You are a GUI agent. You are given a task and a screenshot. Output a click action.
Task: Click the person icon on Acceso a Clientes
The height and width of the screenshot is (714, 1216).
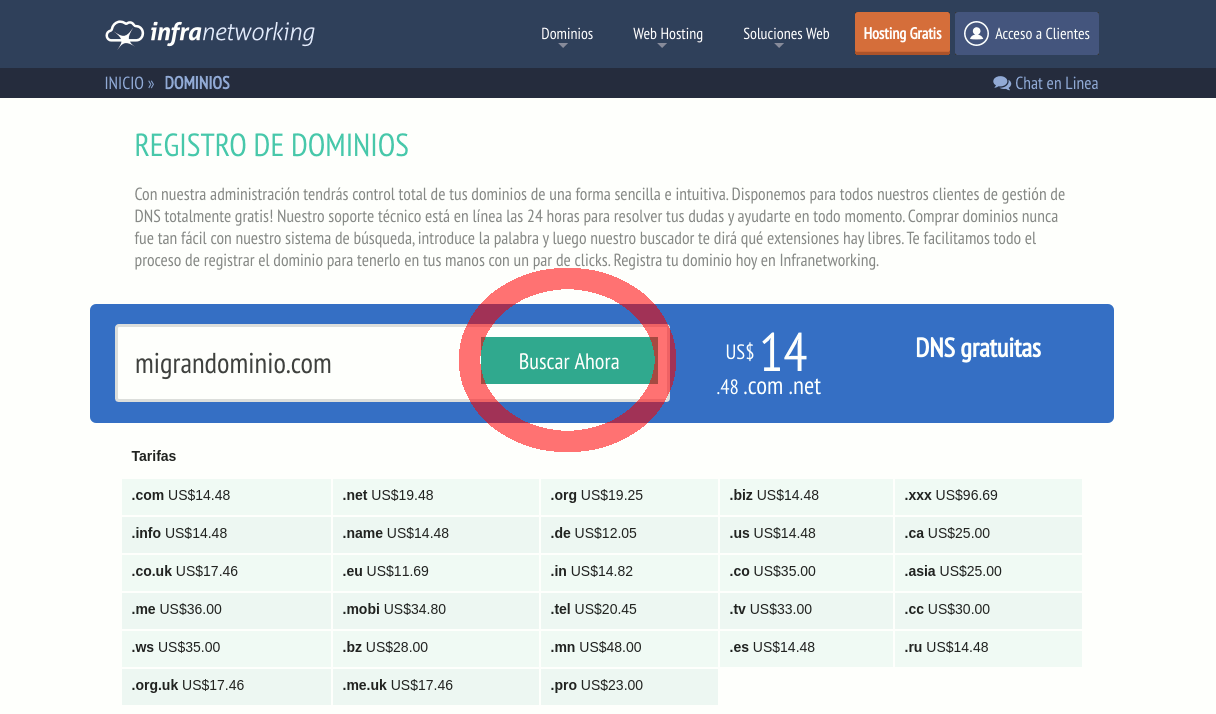(975, 33)
